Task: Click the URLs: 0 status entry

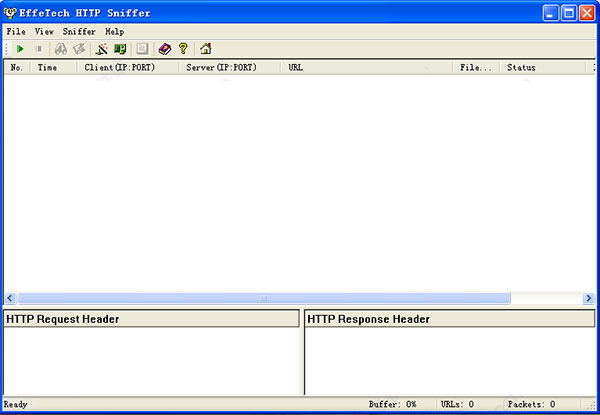Action: click(457, 404)
